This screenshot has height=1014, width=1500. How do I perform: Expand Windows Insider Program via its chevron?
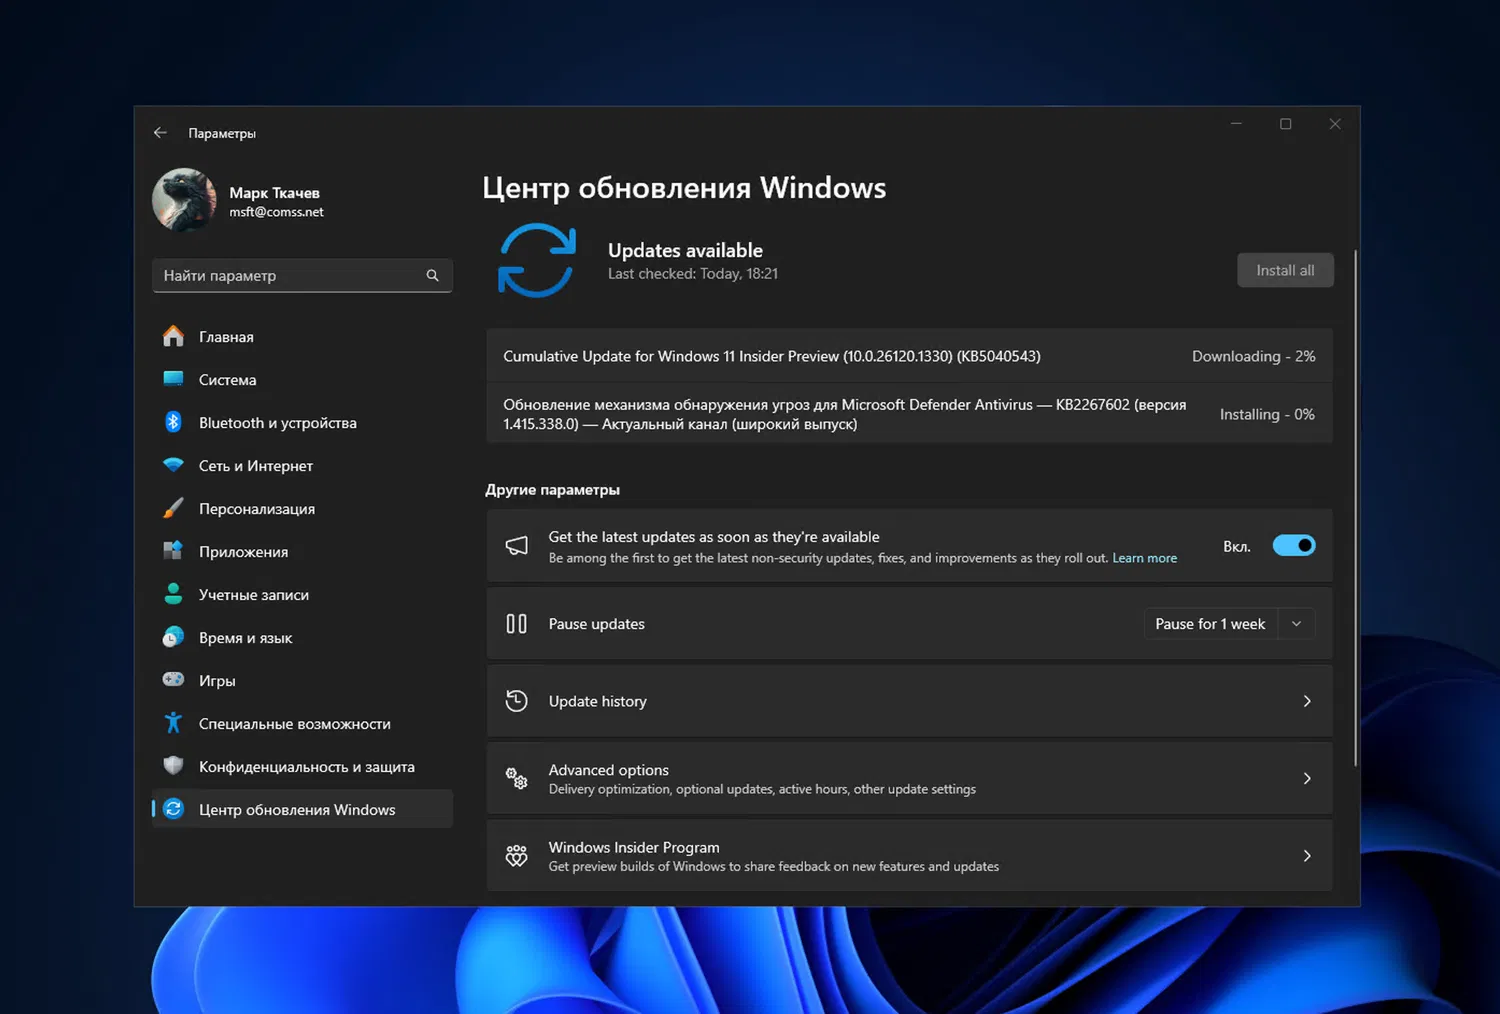pyautogui.click(x=1307, y=856)
